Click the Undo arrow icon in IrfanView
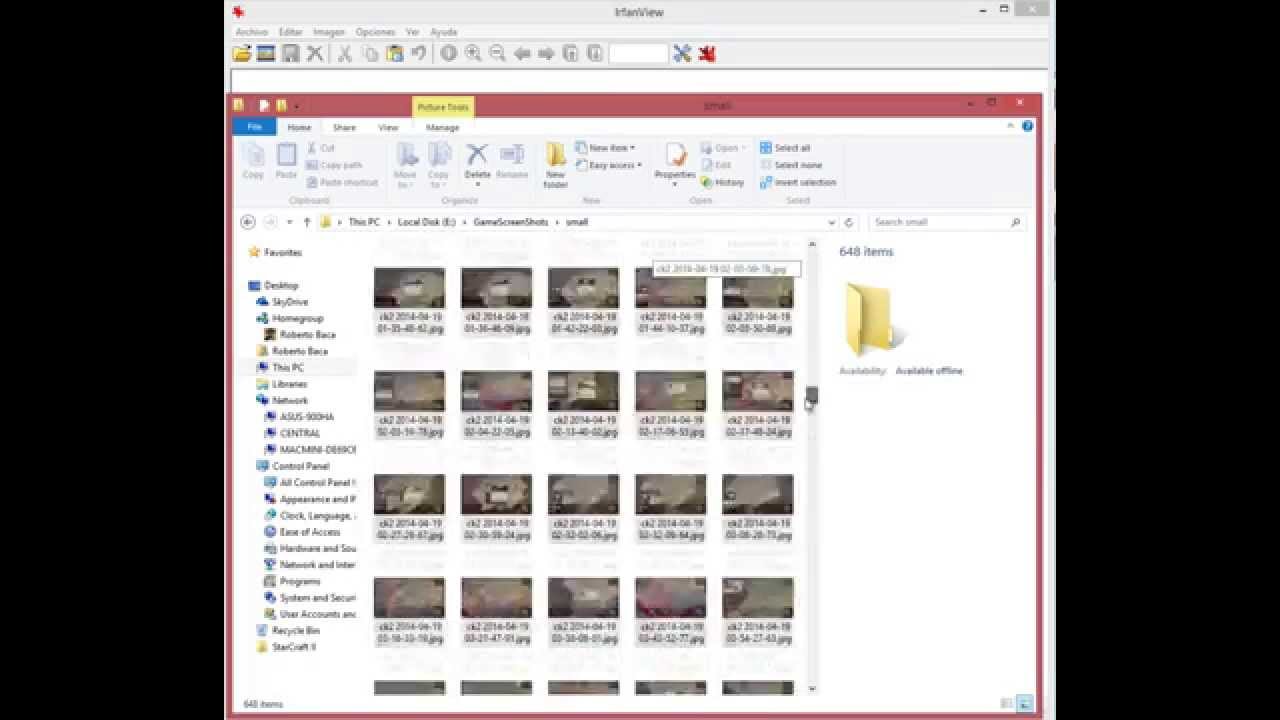1280x720 pixels. [x=419, y=54]
